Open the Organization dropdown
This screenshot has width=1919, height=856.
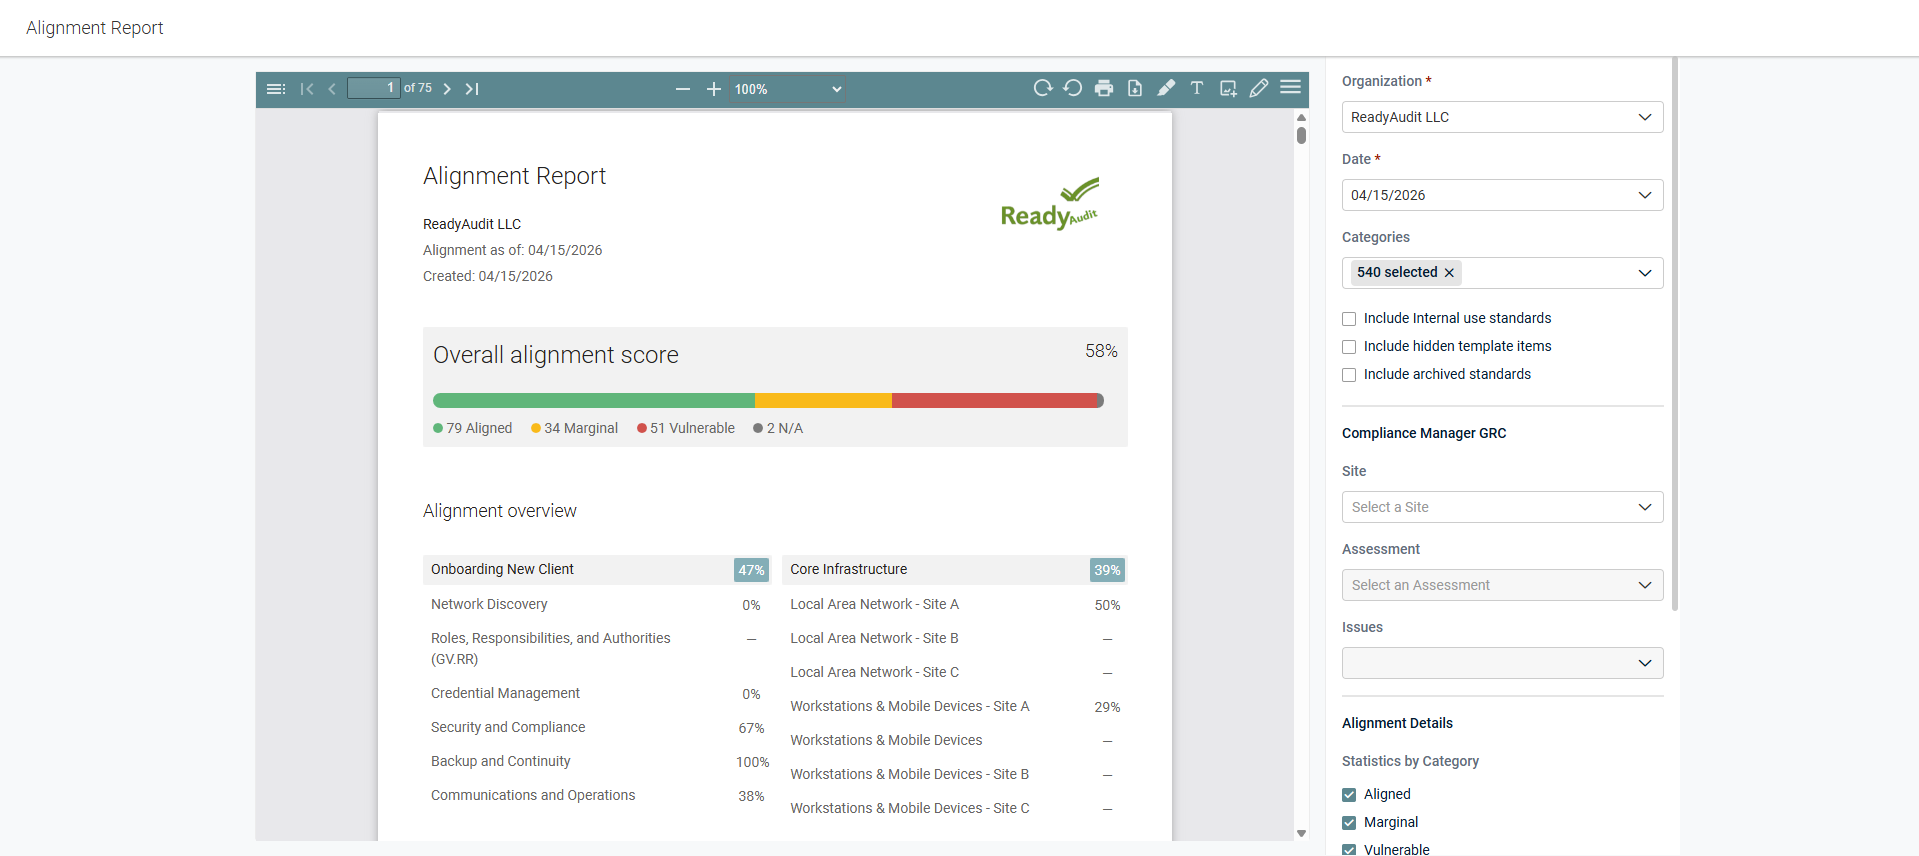click(x=1501, y=117)
